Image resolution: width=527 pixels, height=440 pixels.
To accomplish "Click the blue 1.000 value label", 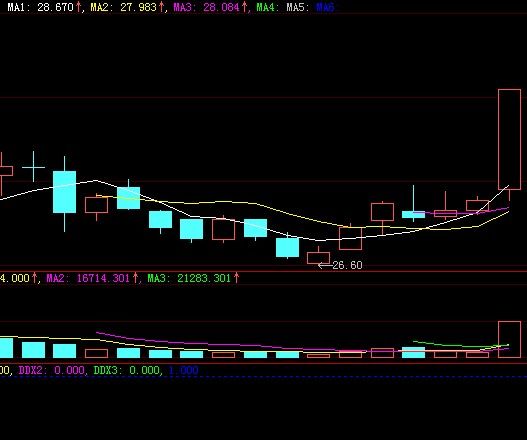I will click(x=183, y=370).
